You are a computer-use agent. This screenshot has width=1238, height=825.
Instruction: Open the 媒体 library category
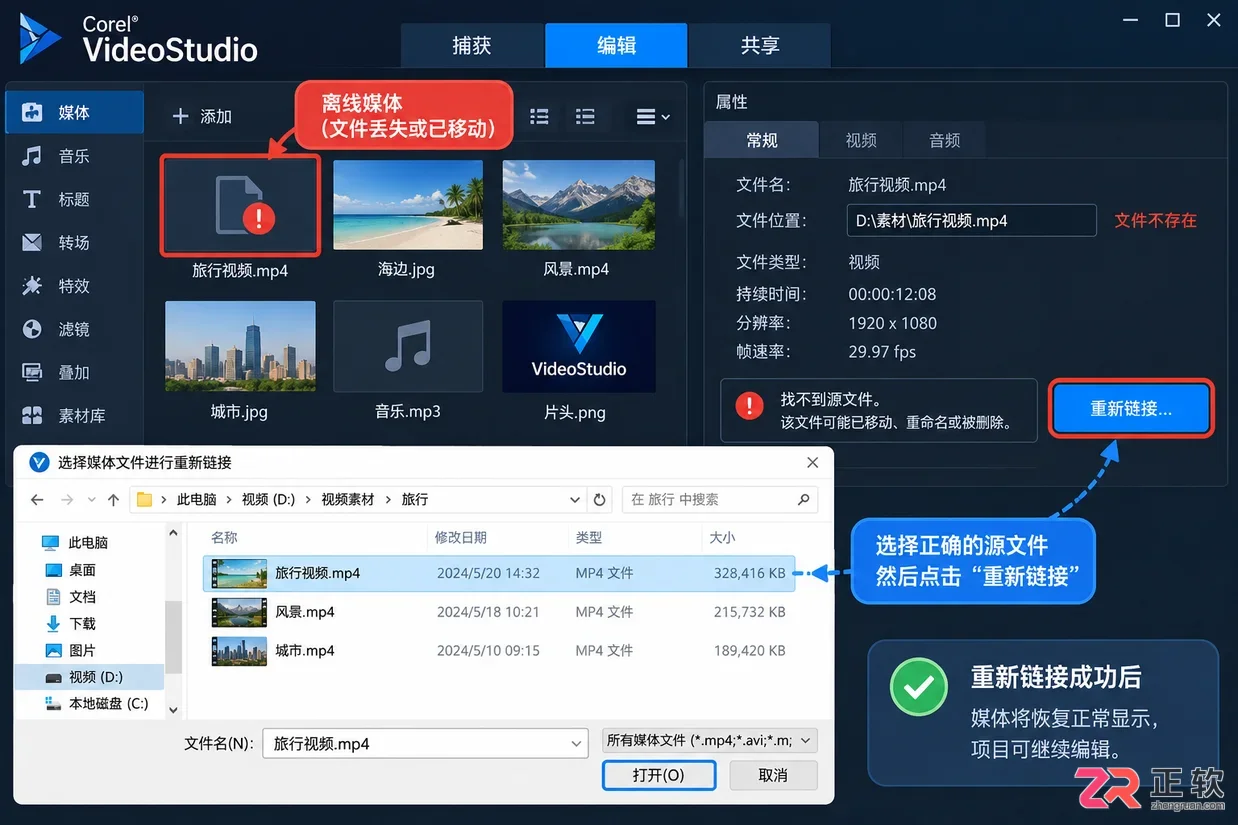pyautogui.click(x=74, y=112)
